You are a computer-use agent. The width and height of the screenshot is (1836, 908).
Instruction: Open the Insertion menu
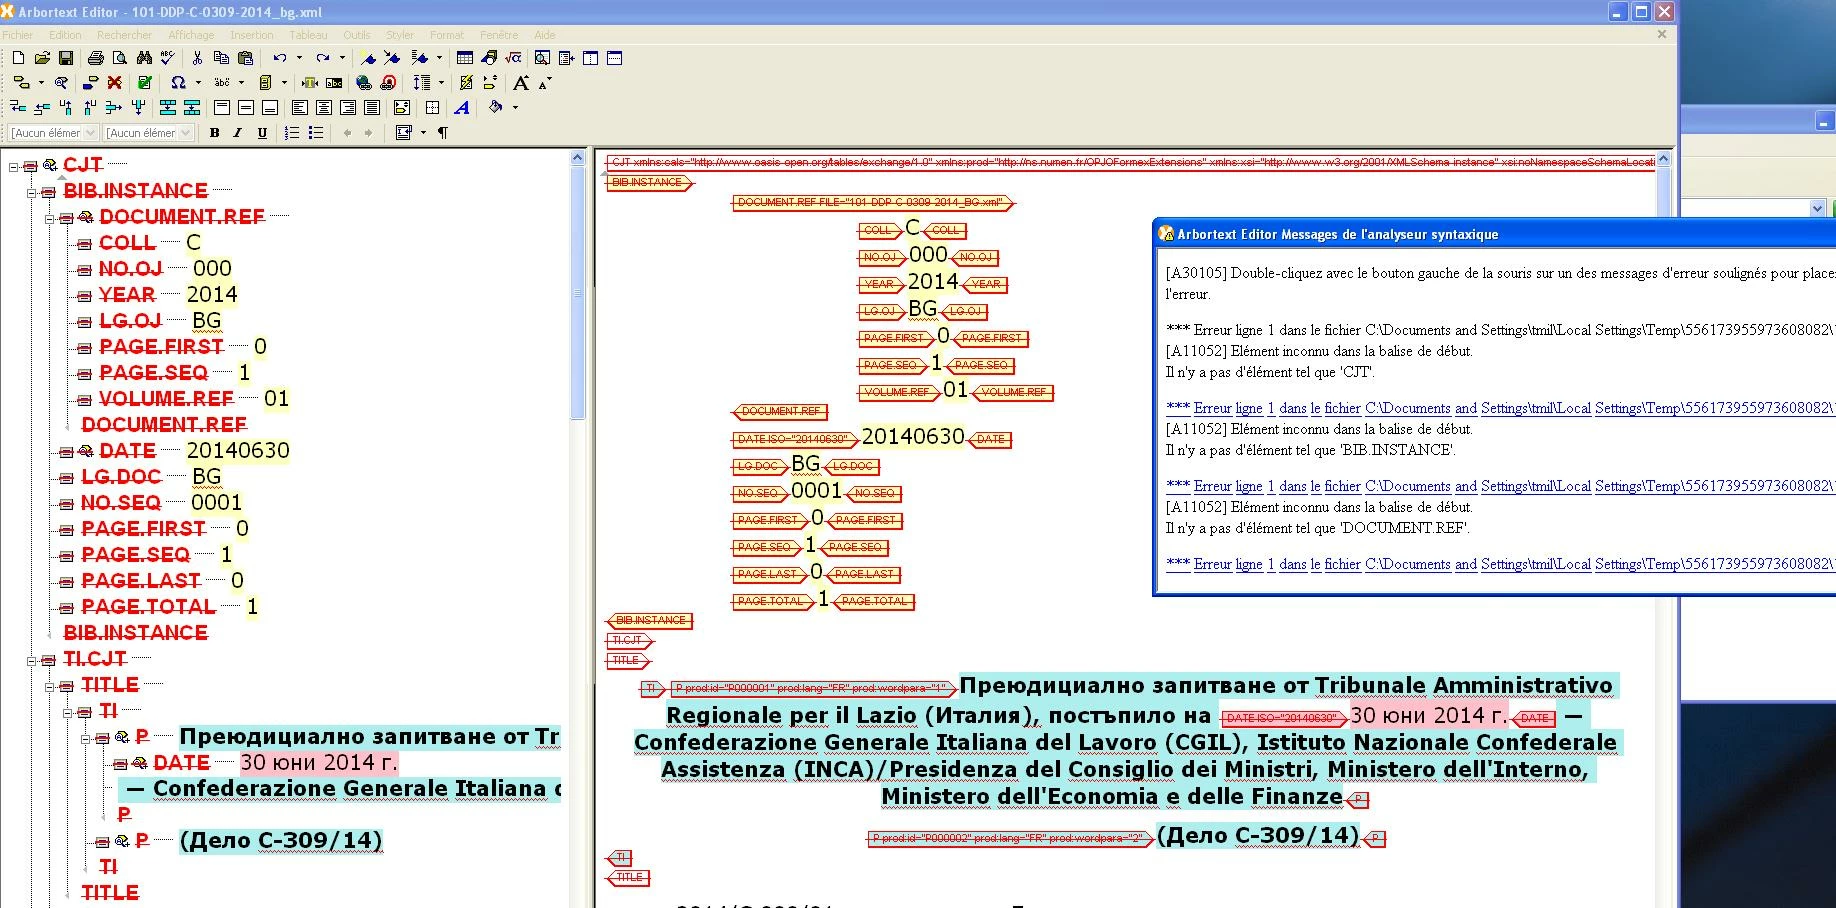[252, 35]
